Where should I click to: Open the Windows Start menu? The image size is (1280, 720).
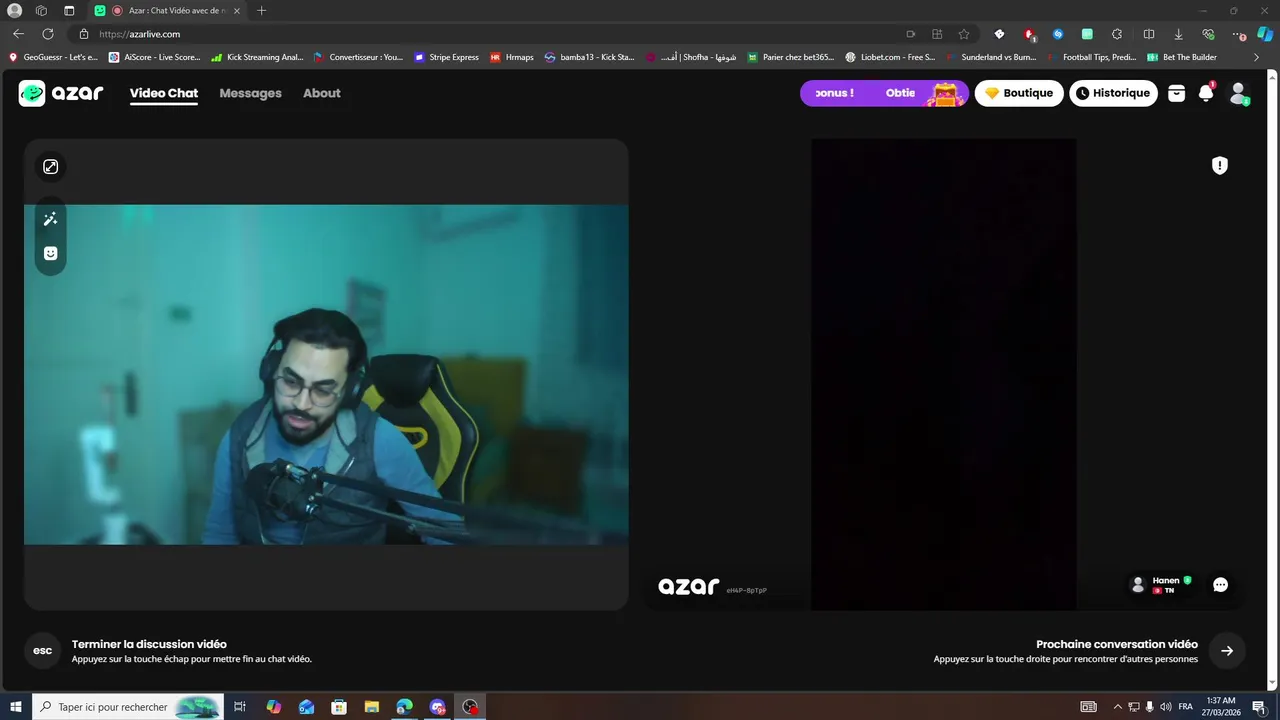tap(16, 707)
